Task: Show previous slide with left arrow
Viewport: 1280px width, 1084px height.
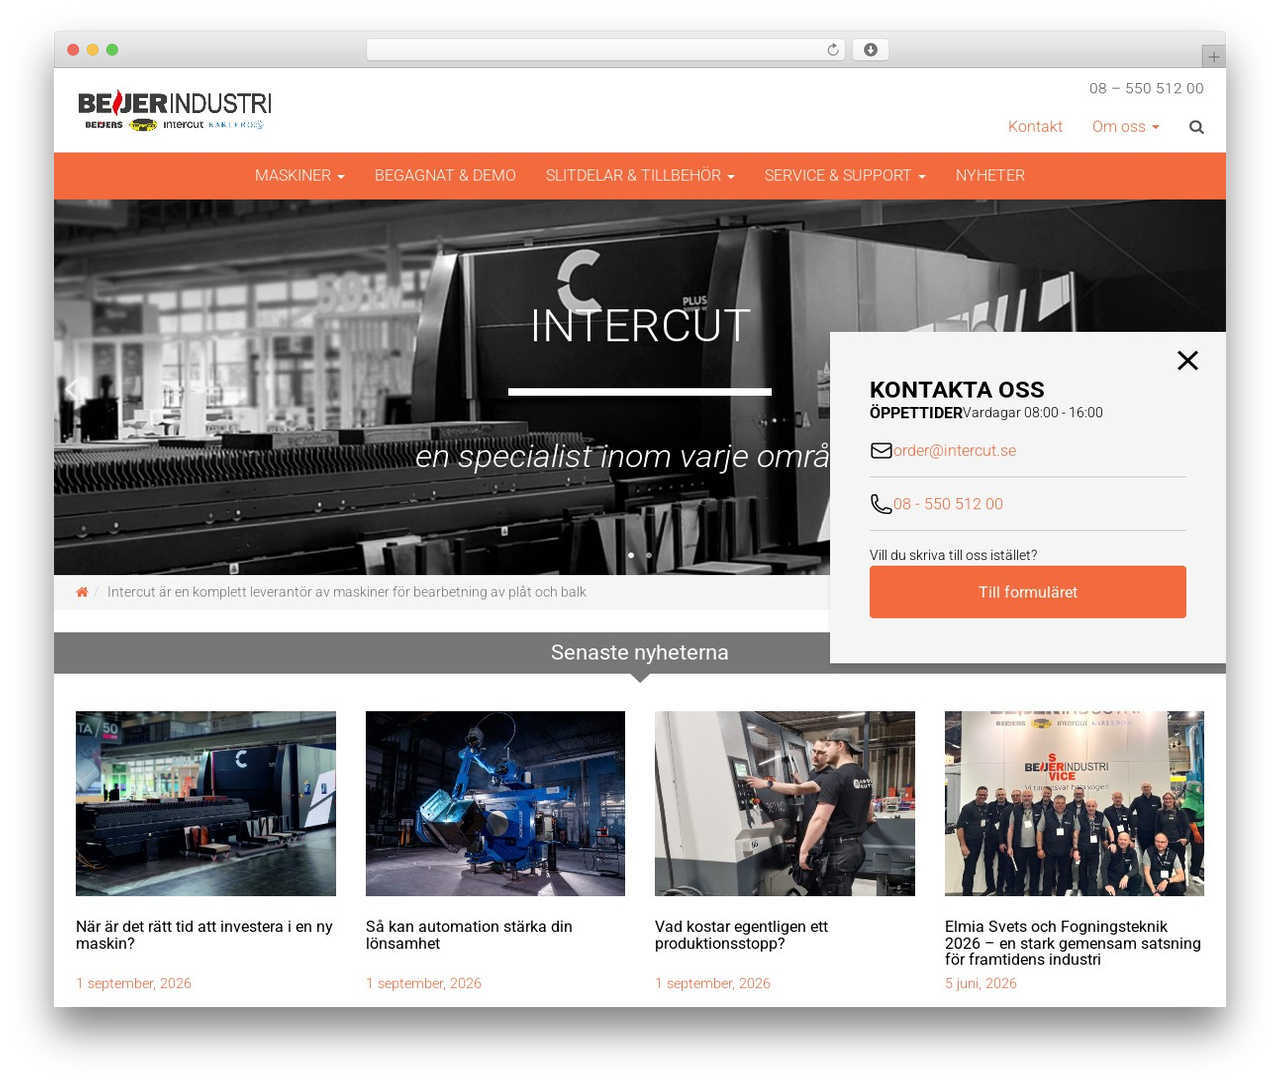Action: click(x=72, y=388)
